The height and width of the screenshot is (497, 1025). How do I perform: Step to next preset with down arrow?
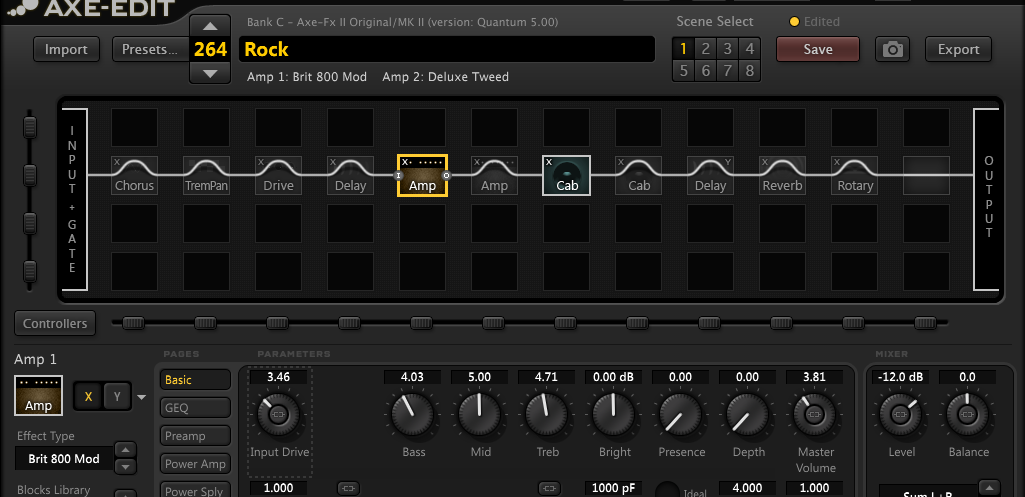coord(209,73)
